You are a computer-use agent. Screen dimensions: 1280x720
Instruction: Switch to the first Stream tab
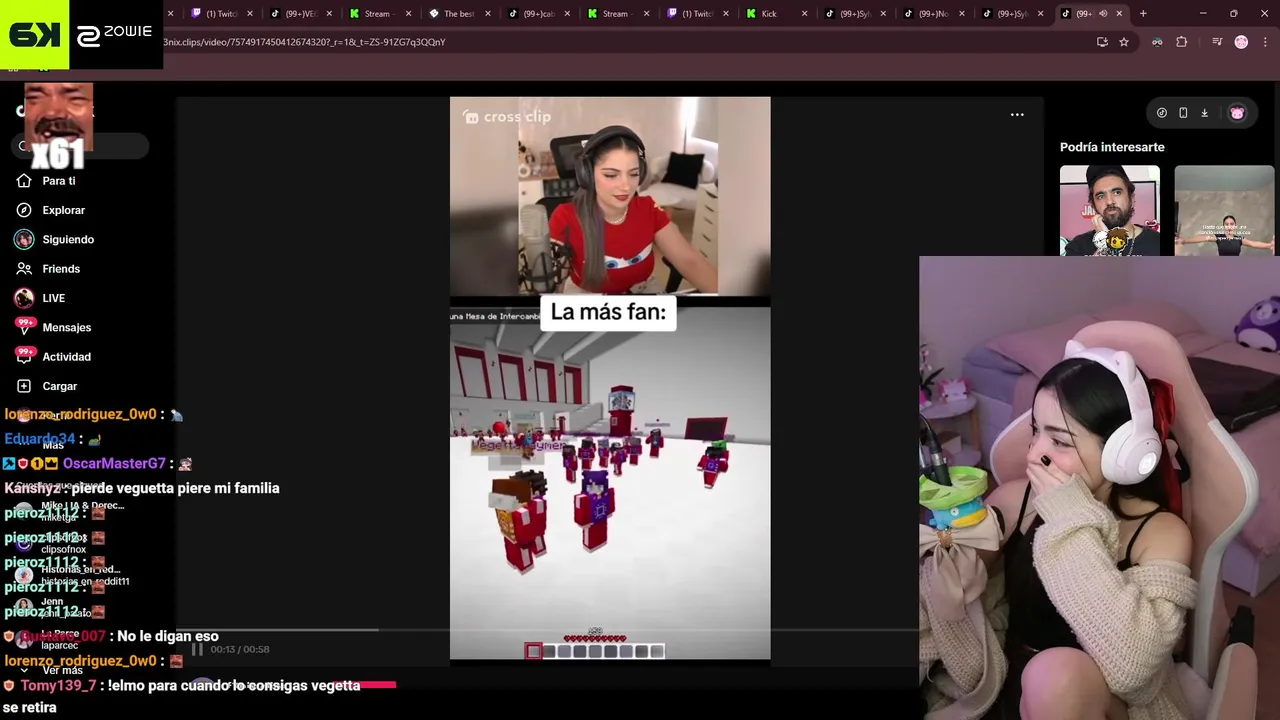(377, 13)
